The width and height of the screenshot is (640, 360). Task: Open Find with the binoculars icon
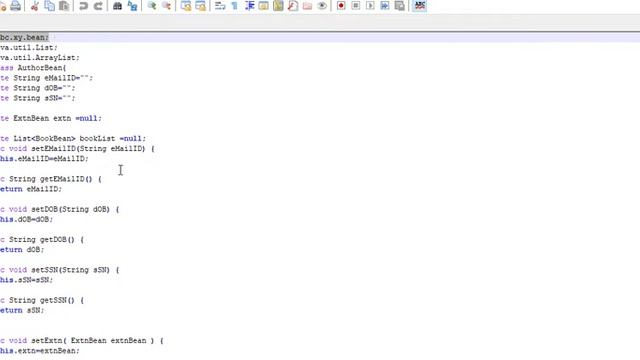[x=118, y=6]
